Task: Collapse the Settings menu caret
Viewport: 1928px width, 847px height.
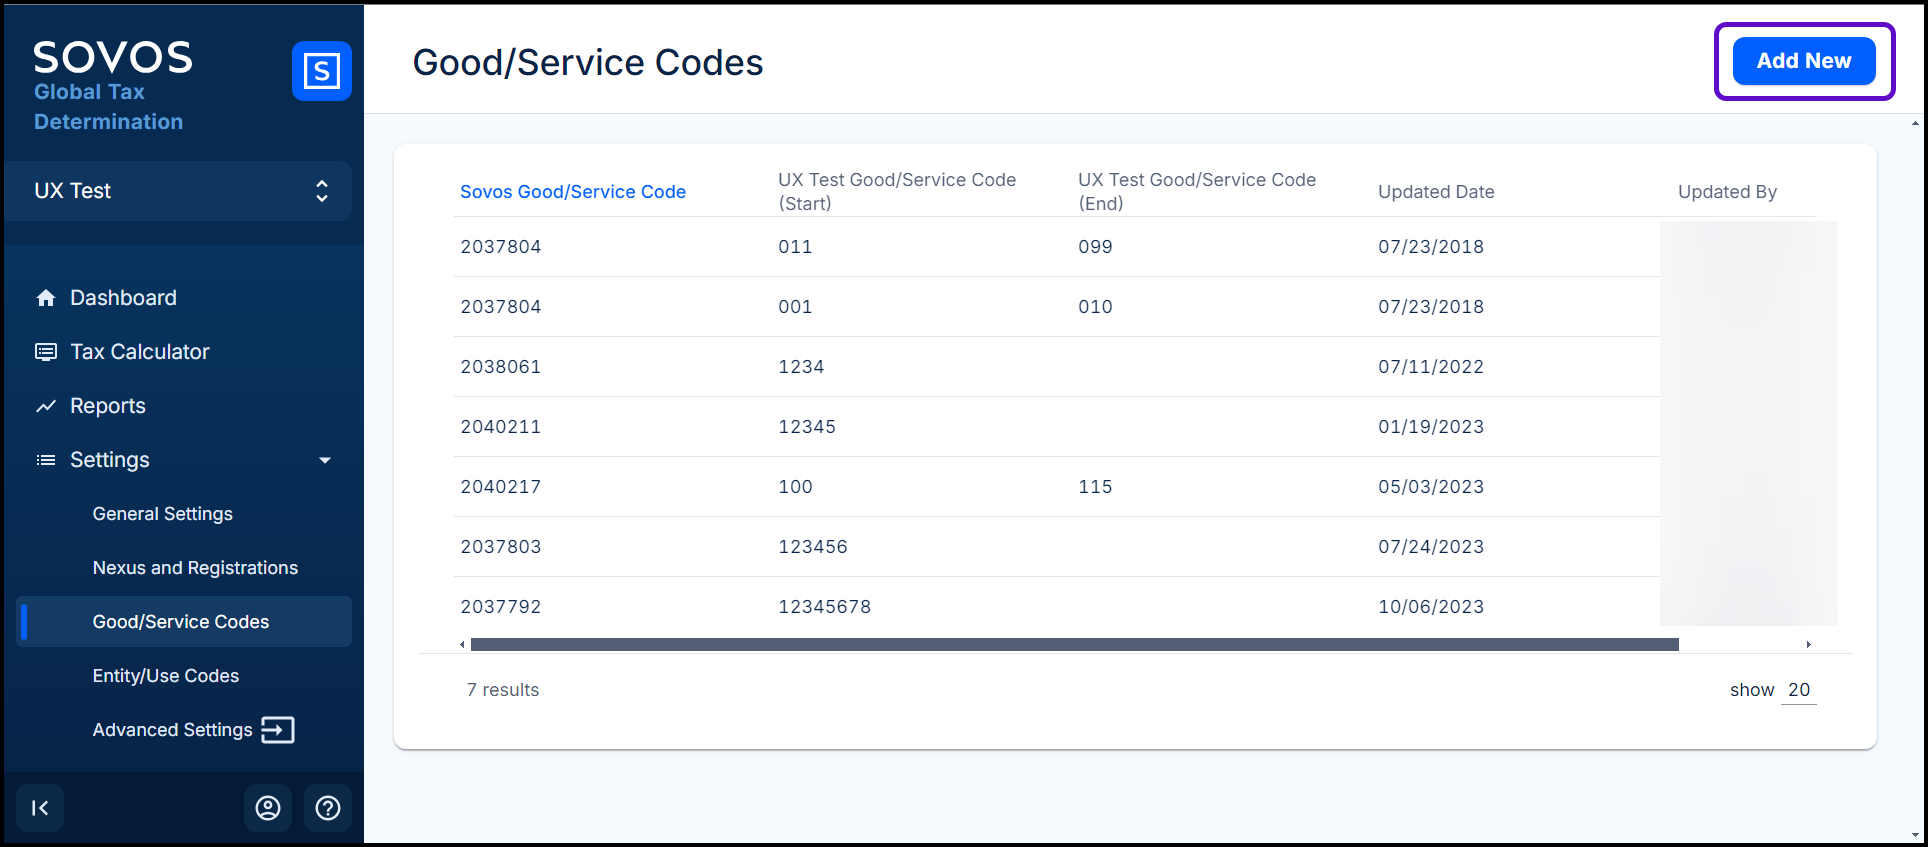Action: click(x=325, y=460)
